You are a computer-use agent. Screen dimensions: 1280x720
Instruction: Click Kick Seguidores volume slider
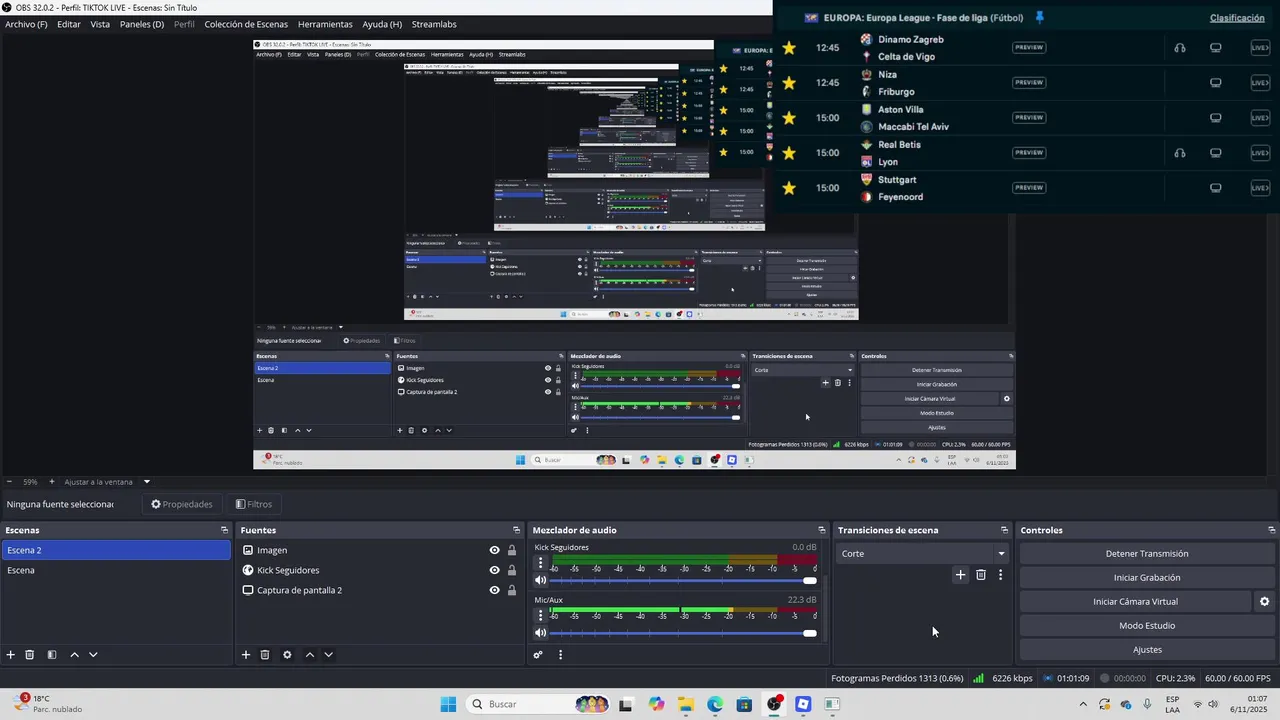(683, 580)
